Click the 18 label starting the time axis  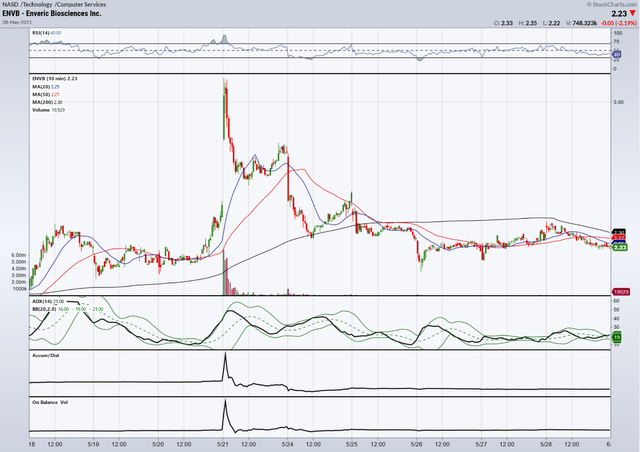tap(32, 444)
